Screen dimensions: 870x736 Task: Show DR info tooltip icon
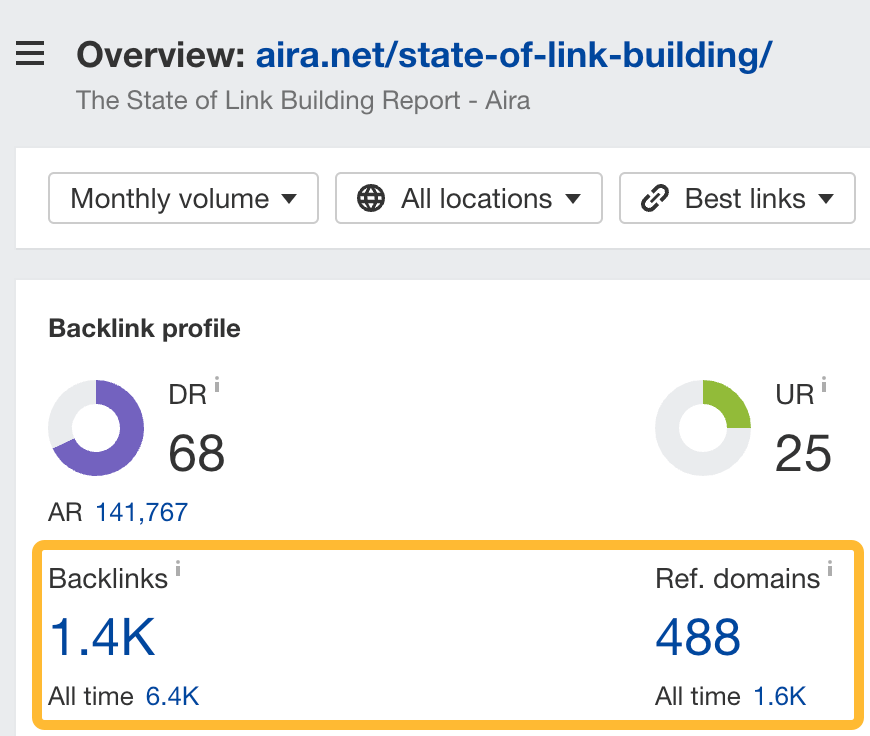(217, 384)
